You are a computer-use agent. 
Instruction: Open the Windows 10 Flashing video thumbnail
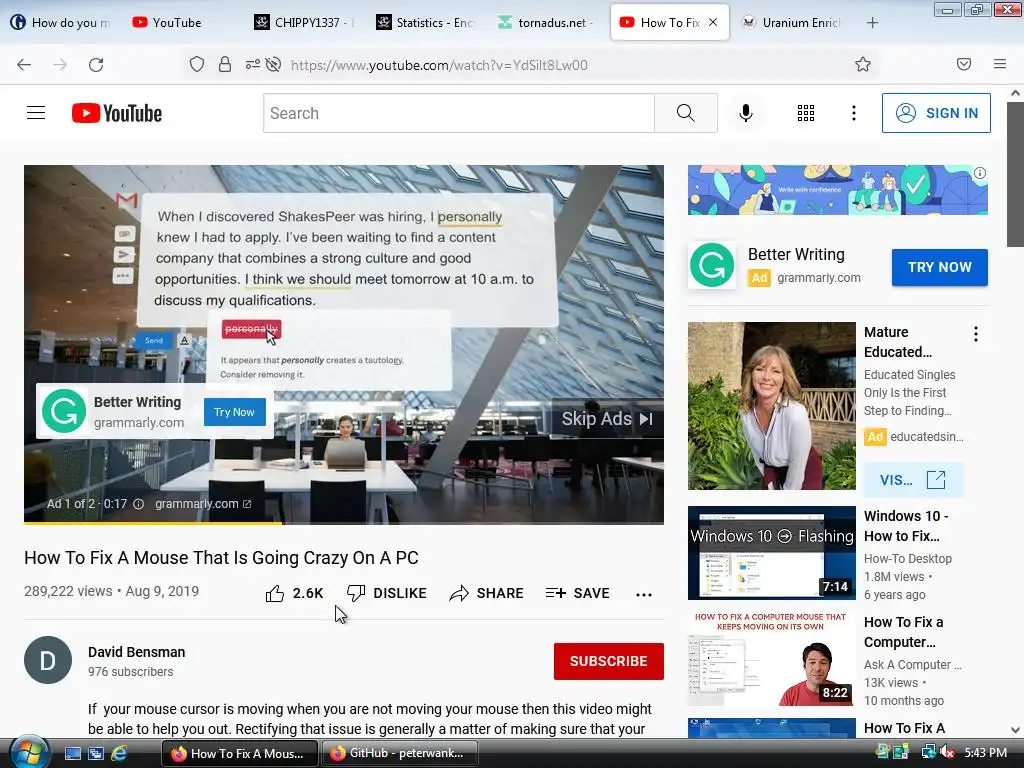click(x=771, y=552)
